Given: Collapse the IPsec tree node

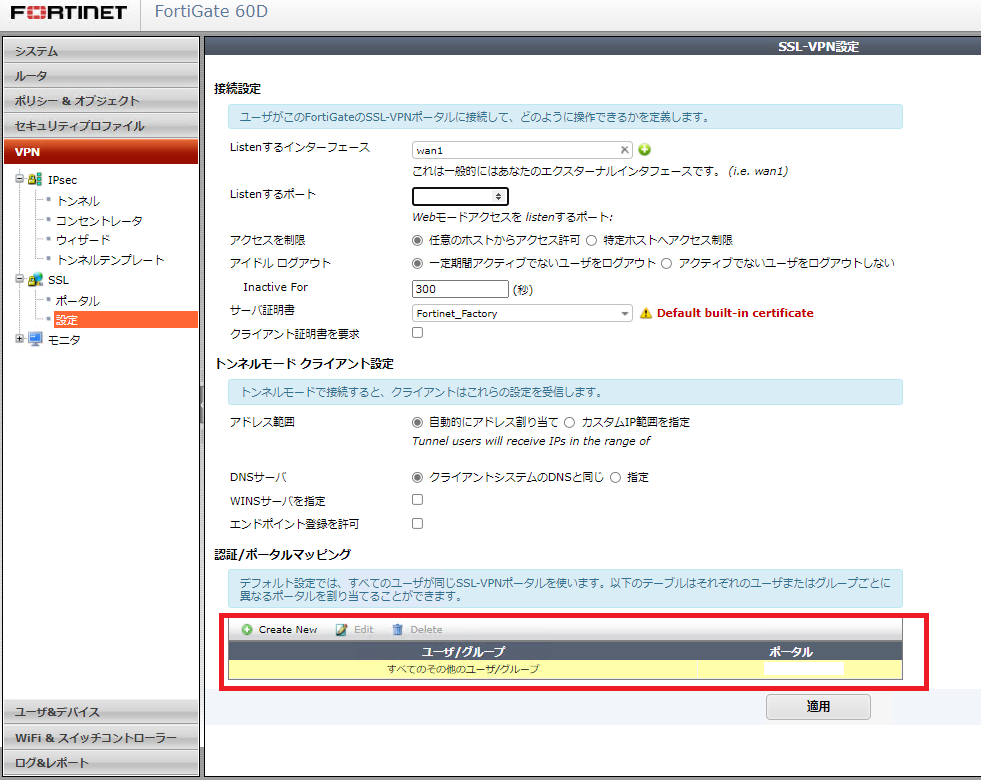Looking at the screenshot, I should point(19,179).
